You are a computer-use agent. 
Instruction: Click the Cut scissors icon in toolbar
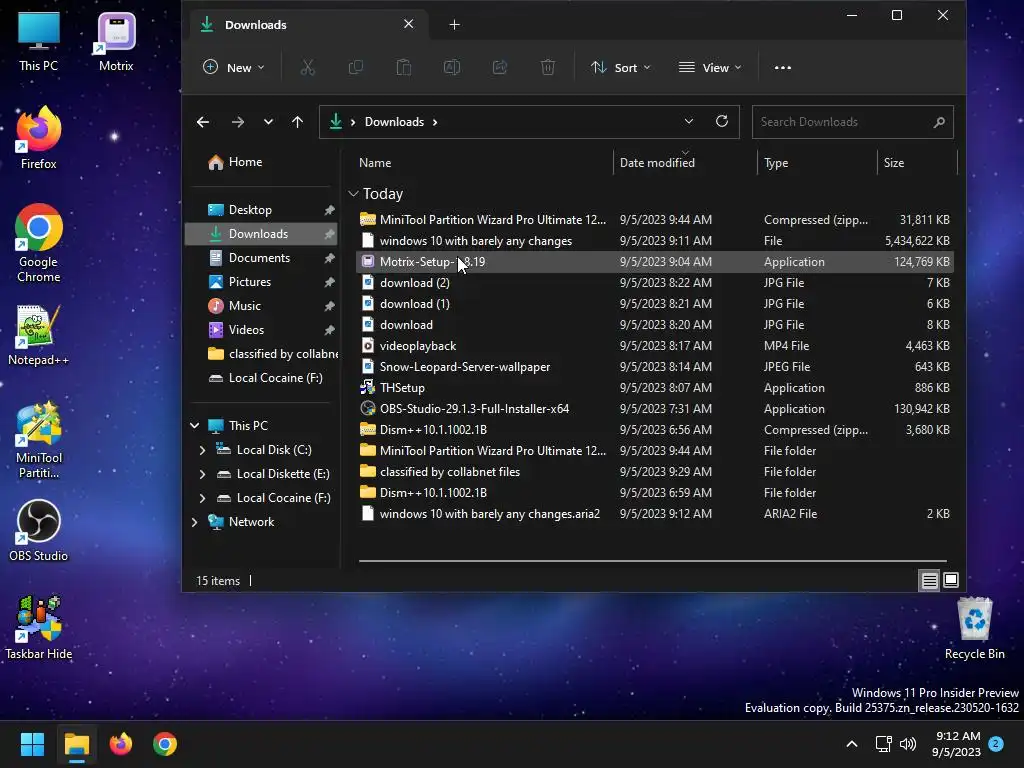coord(308,67)
